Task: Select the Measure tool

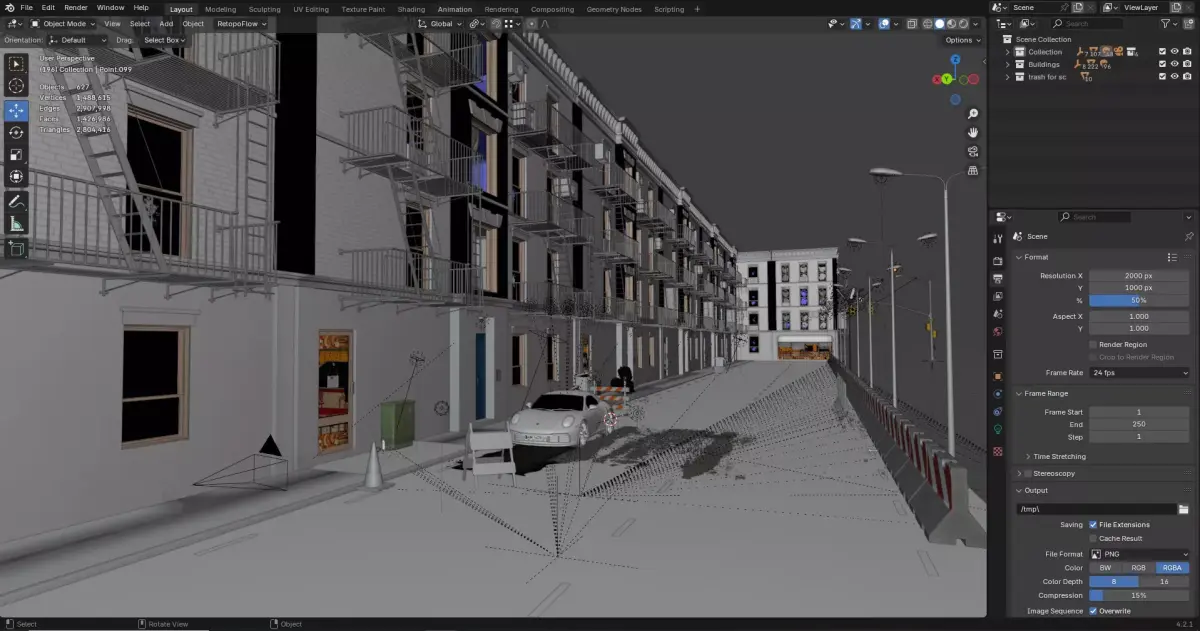Action: pyautogui.click(x=16, y=224)
